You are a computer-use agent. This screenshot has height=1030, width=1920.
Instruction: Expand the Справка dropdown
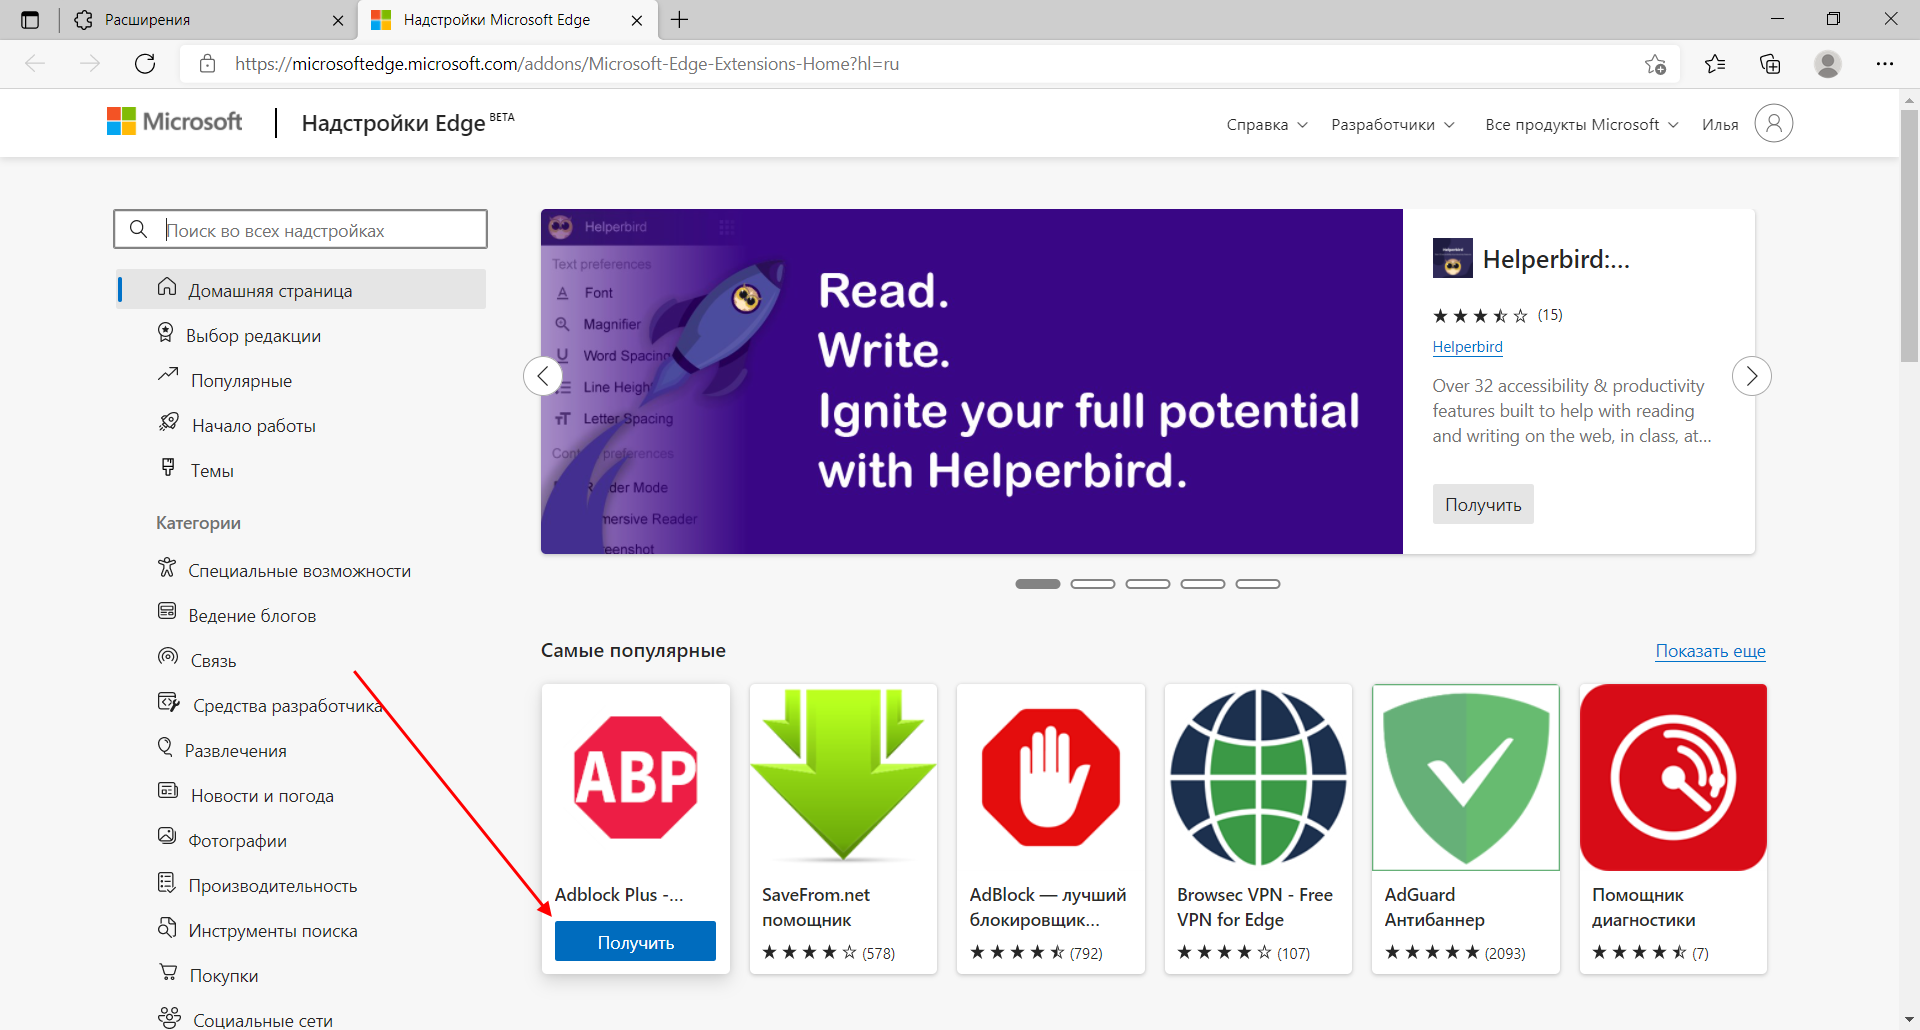1267,125
